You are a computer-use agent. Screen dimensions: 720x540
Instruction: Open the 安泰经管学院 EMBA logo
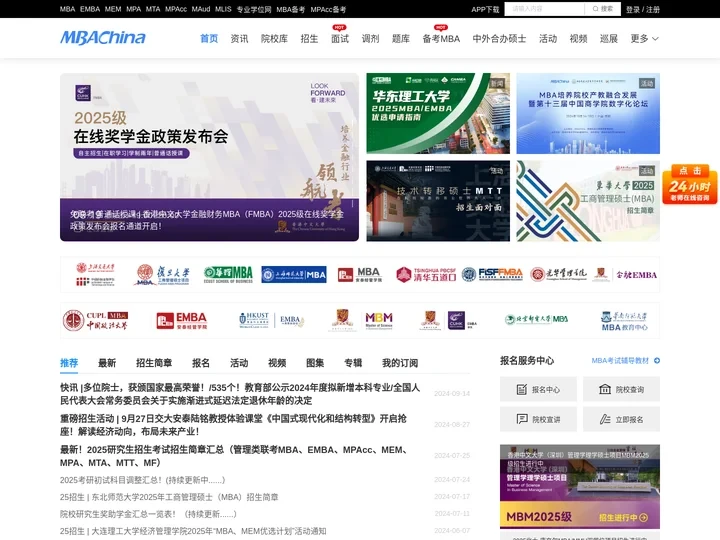pos(182,321)
